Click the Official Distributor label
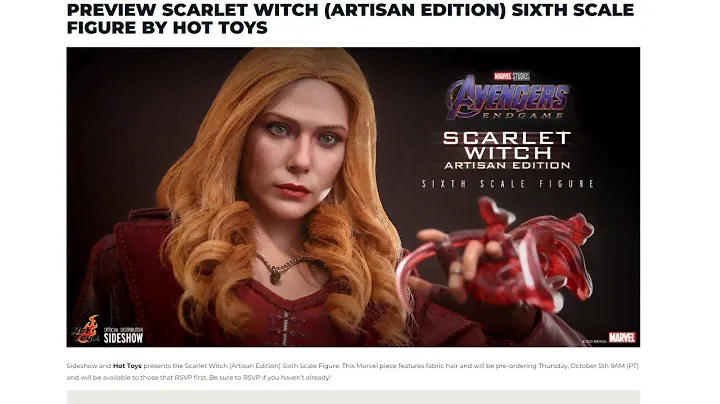This screenshot has width=720, height=404. [x=123, y=330]
